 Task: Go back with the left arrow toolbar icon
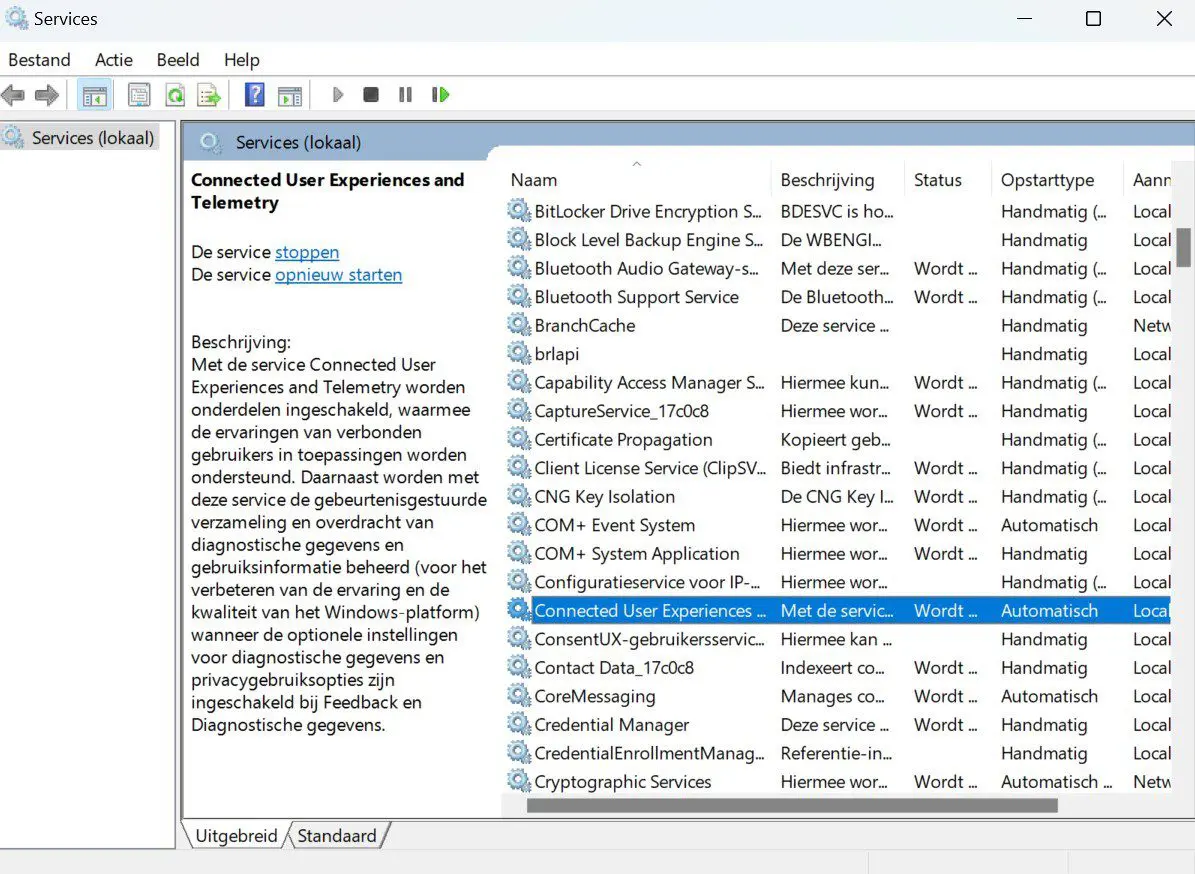pos(13,95)
